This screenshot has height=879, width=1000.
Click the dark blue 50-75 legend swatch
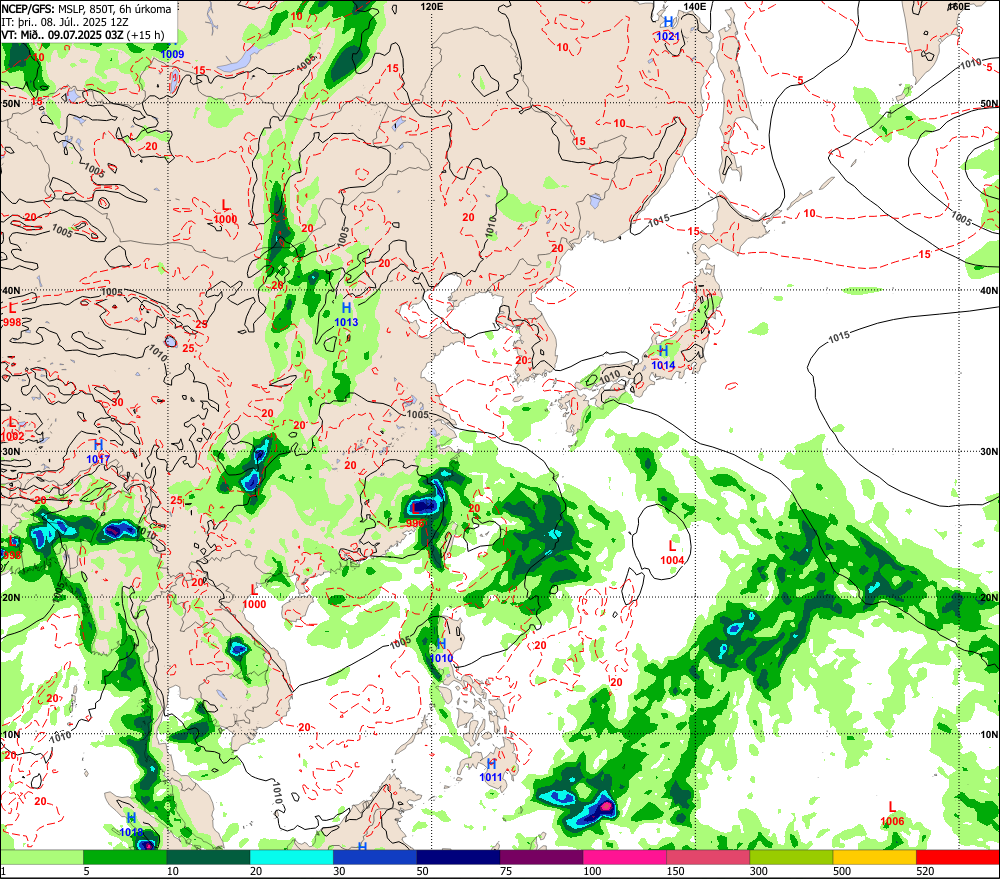[x=458, y=857]
